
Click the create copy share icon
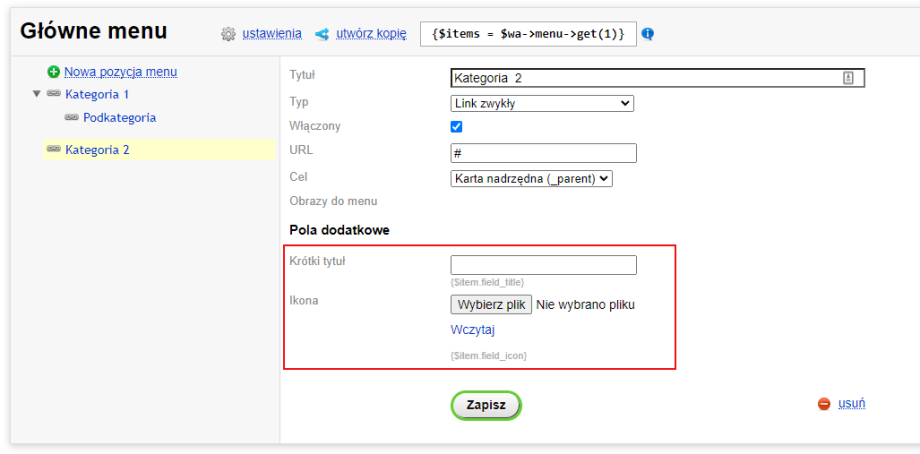pos(322,34)
